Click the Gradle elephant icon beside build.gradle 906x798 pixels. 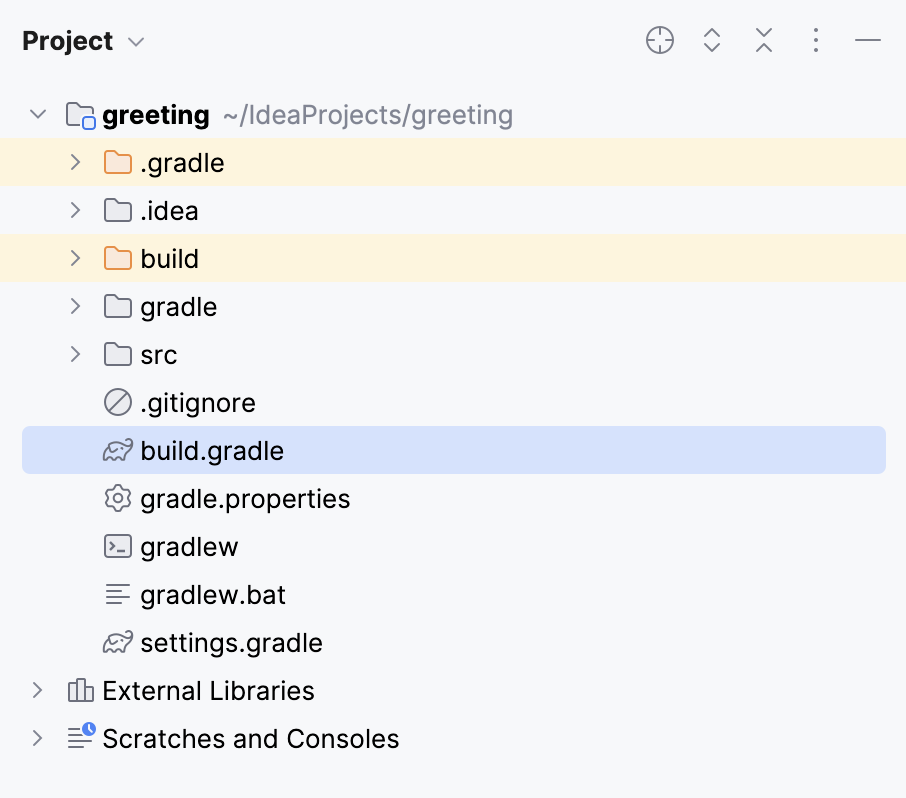click(118, 450)
